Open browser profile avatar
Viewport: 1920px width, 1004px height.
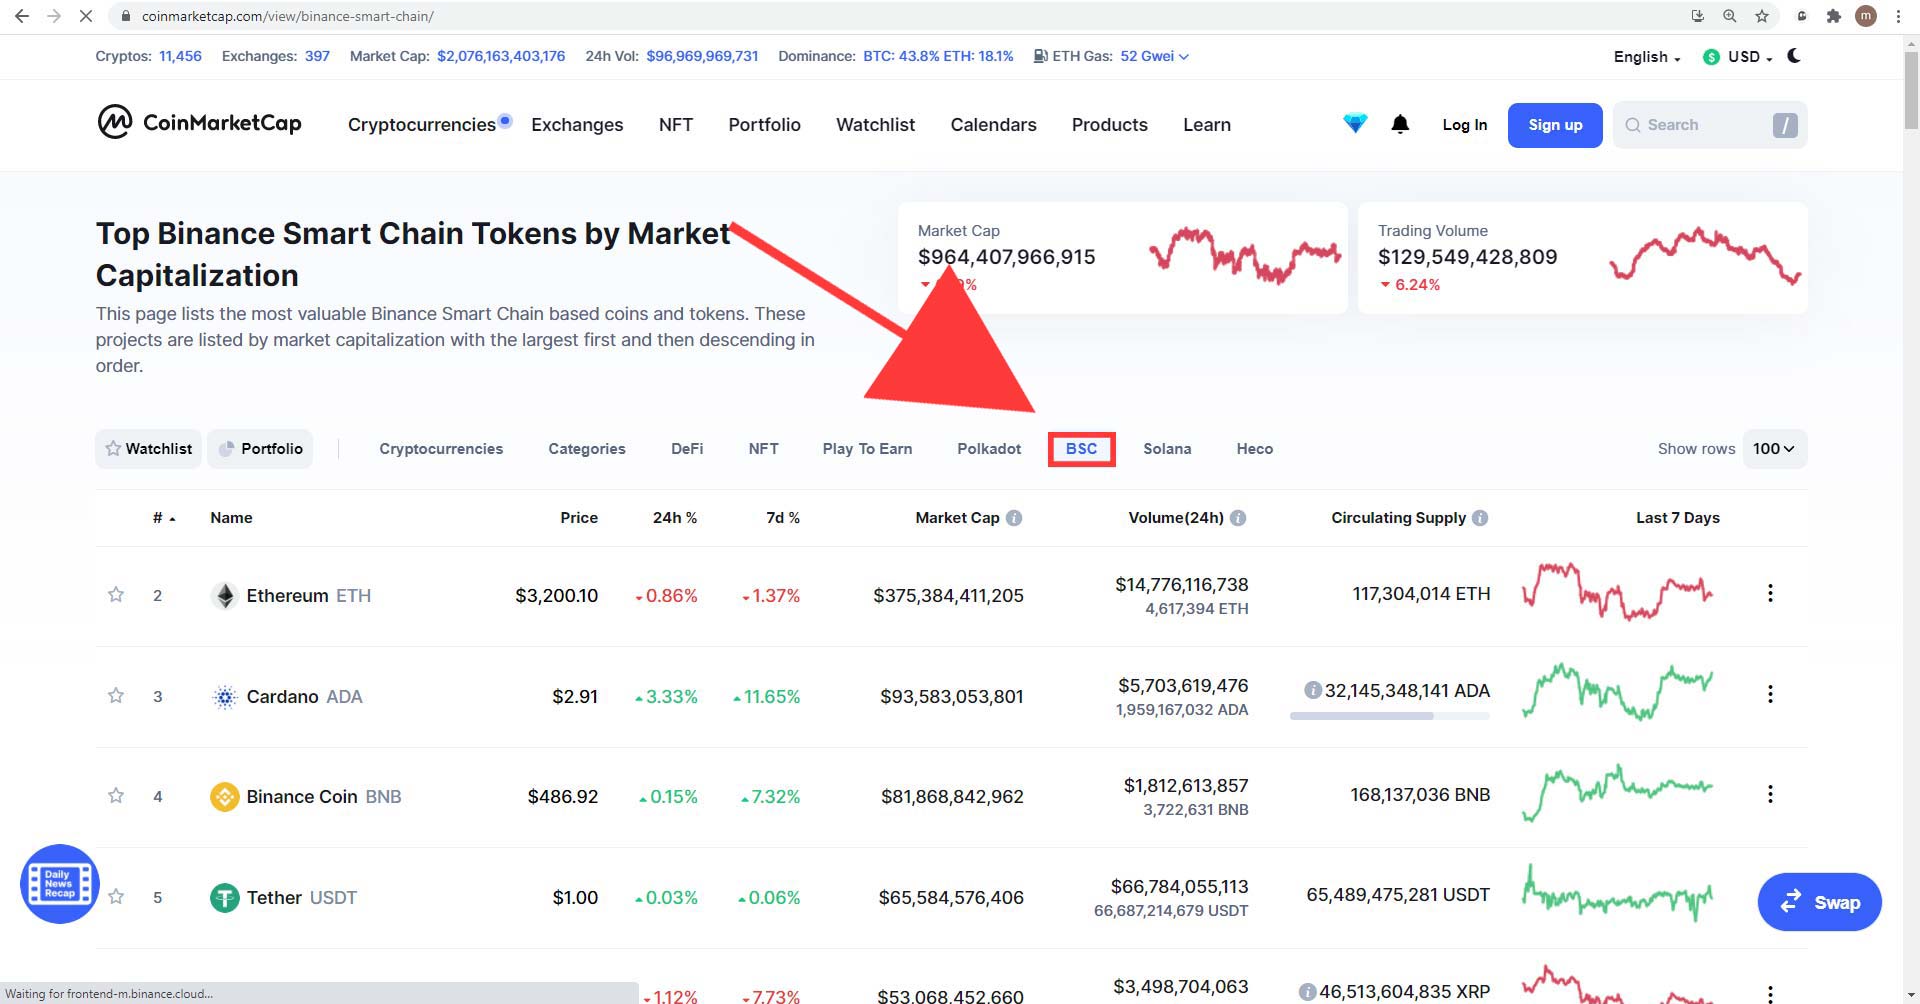click(1866, 16)
